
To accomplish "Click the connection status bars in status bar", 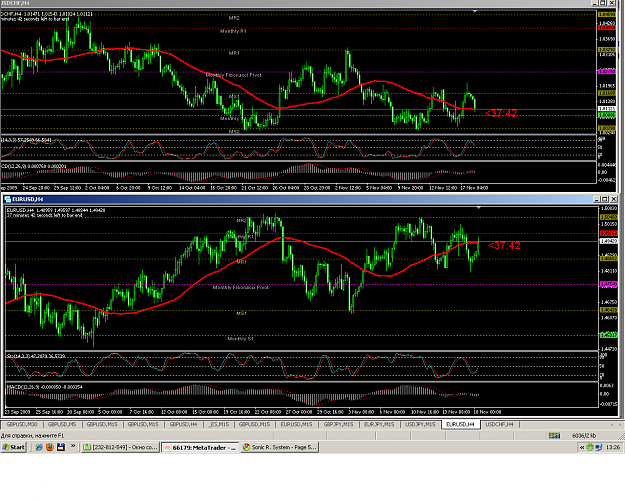I will point(554,435).
